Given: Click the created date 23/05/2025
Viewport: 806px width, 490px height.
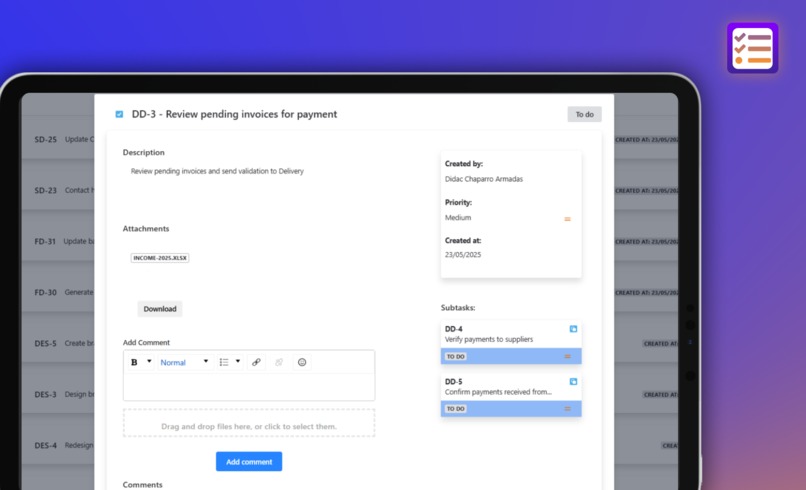Looking at the screenshot, I should (x=463, y=255).
